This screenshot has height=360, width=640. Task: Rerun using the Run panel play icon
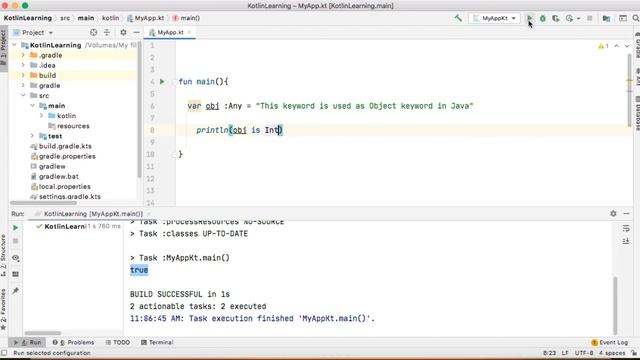16,228
